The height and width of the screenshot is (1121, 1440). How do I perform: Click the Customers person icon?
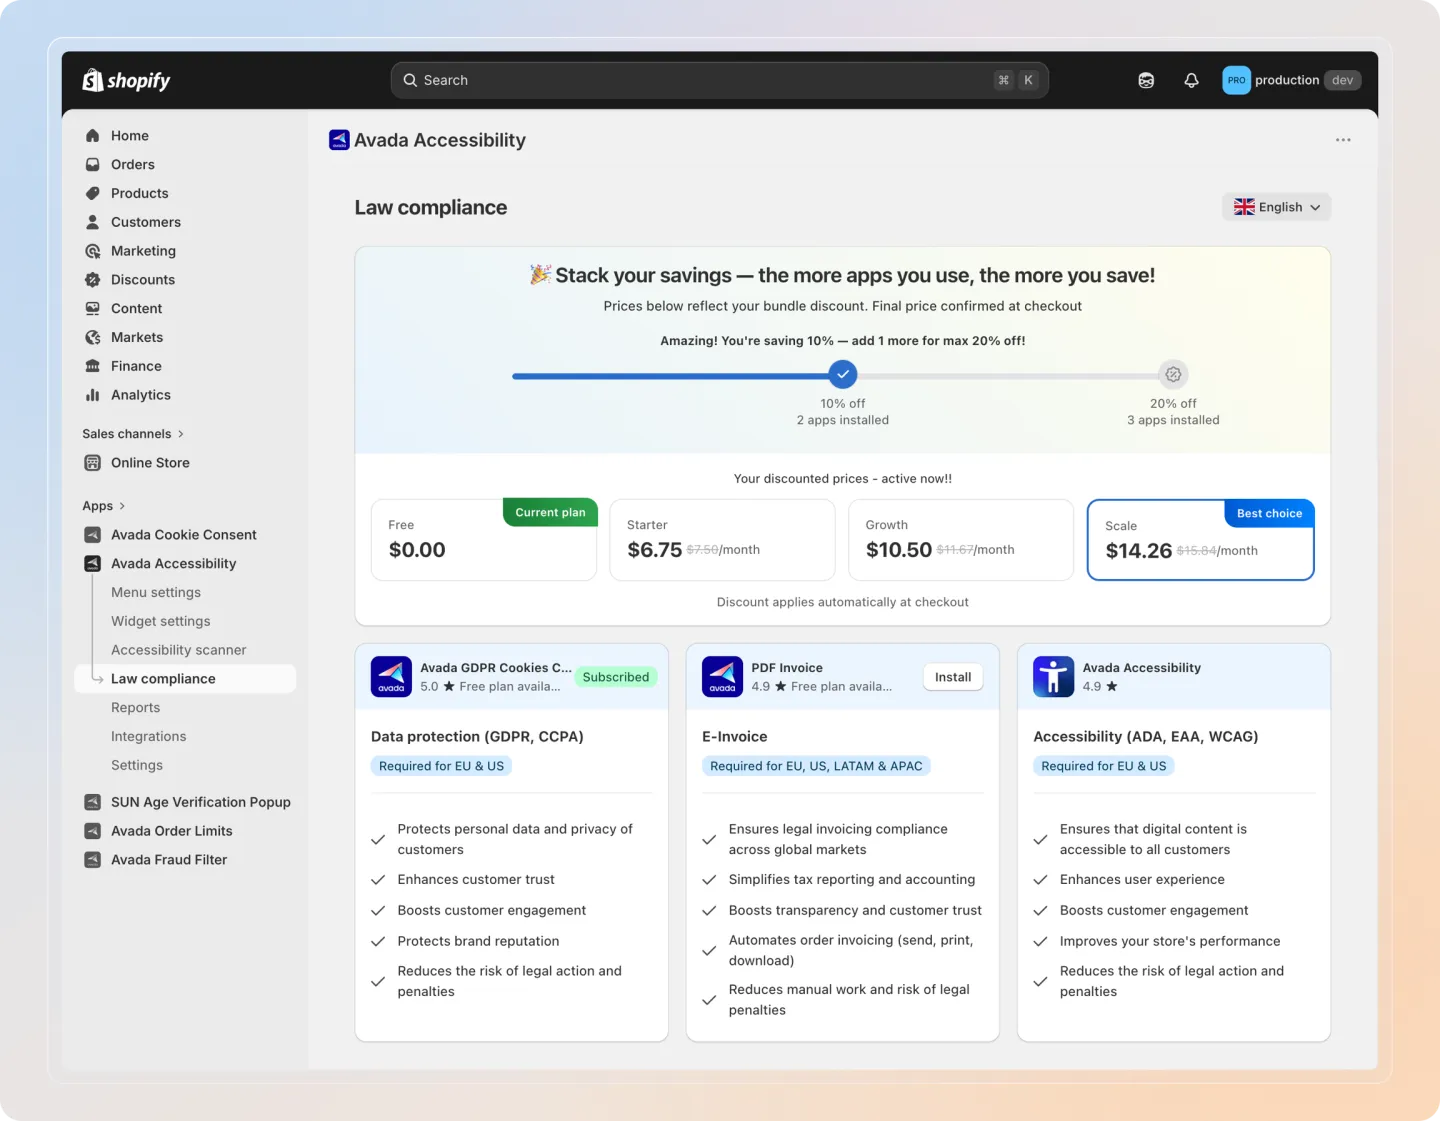[x=93, y=222]
